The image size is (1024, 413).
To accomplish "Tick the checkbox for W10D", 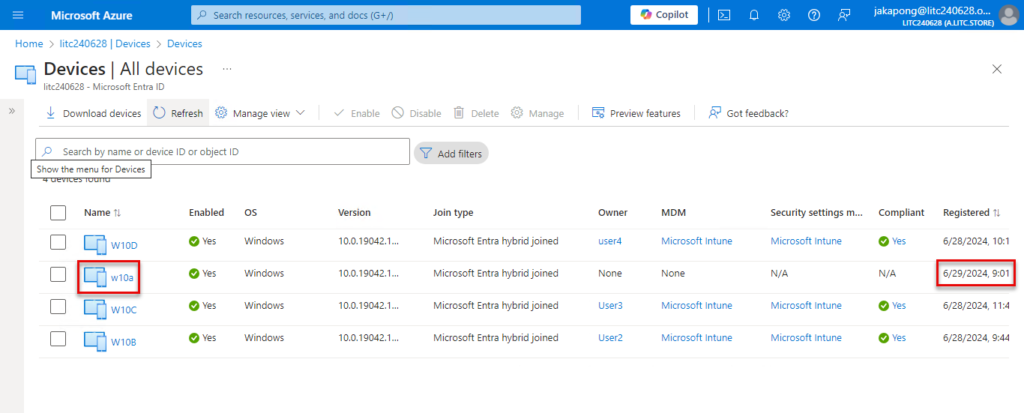I will (x=58, y=242).
